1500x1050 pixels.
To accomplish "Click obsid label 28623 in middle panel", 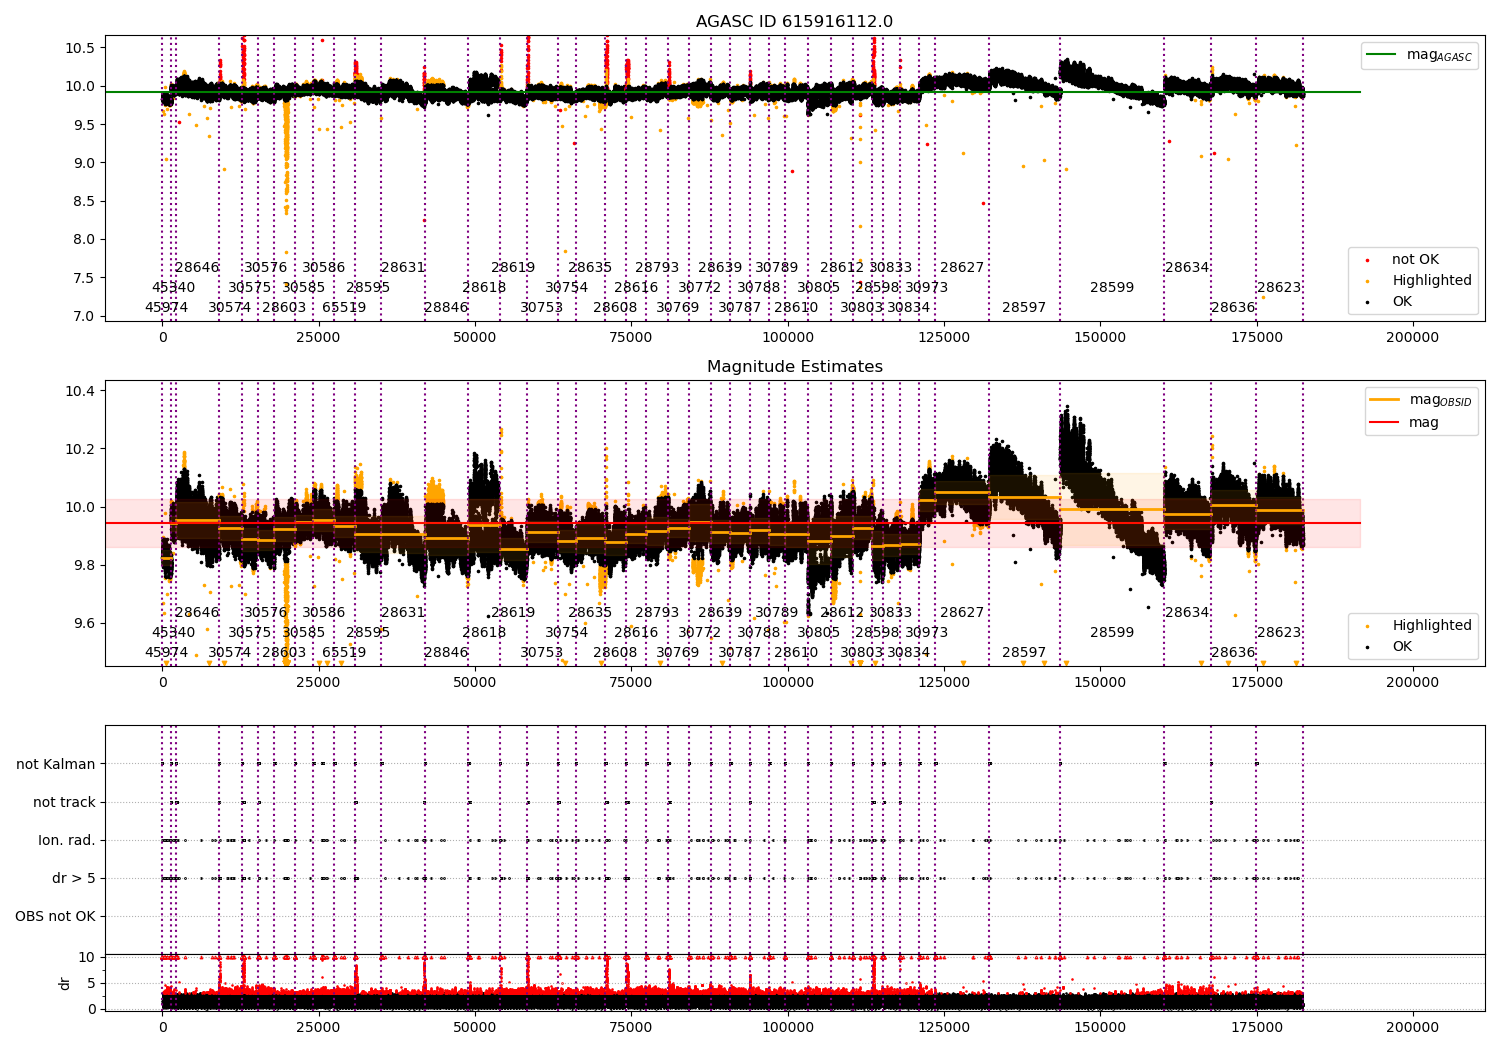I will [x=1279, y=632].
